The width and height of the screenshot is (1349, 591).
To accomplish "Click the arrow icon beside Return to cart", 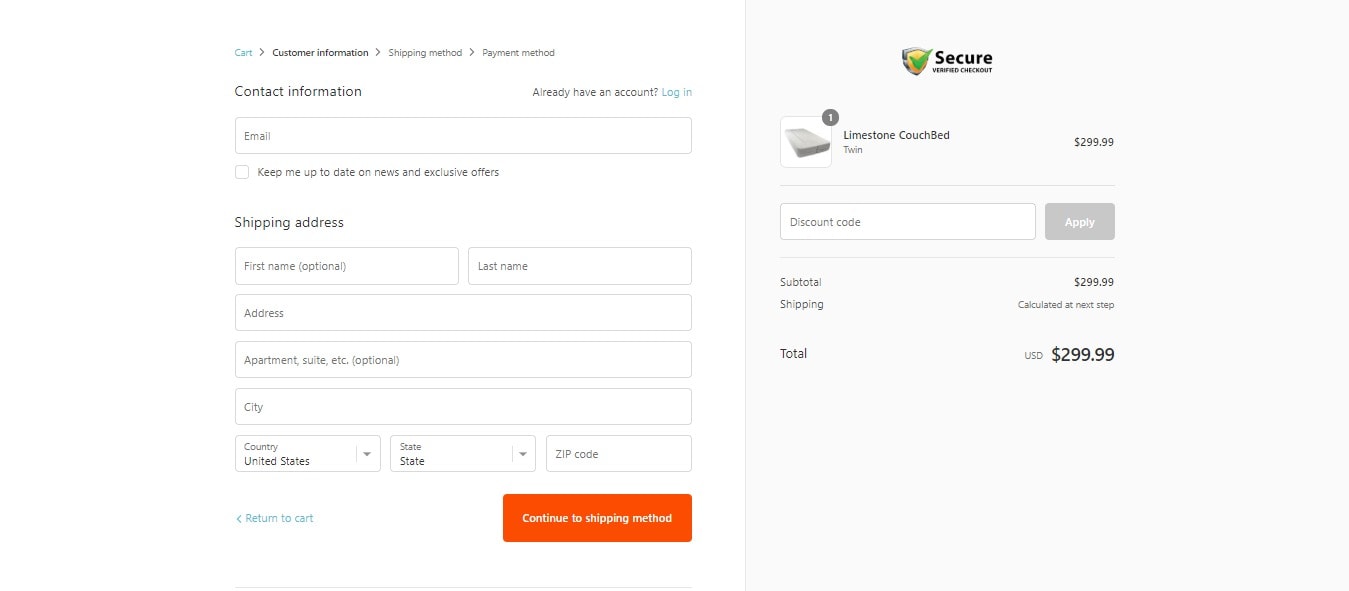I will click(239, 519).
